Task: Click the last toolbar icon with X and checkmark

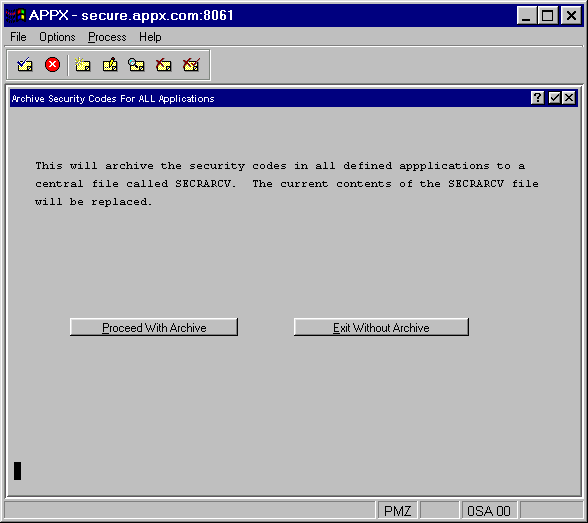Action: [191, 65]
